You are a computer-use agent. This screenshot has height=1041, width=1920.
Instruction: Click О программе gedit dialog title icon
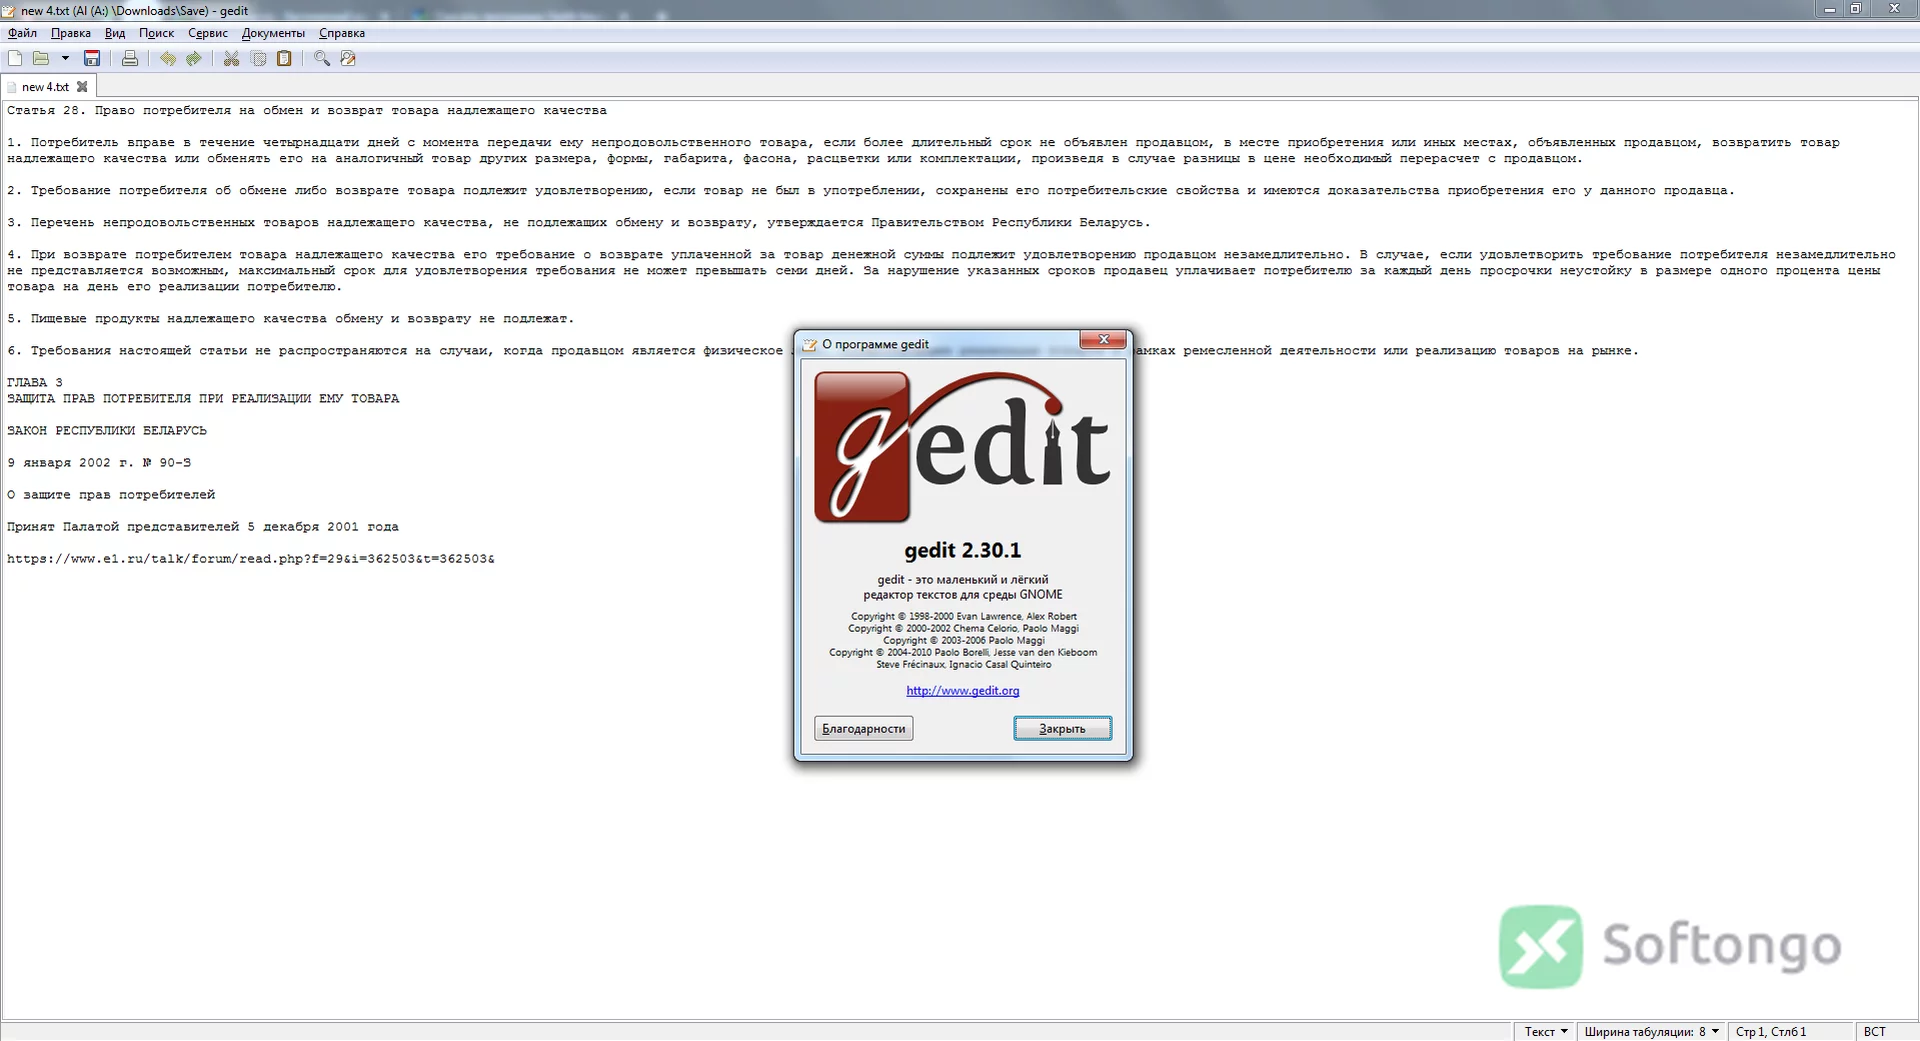click(810, 345)
